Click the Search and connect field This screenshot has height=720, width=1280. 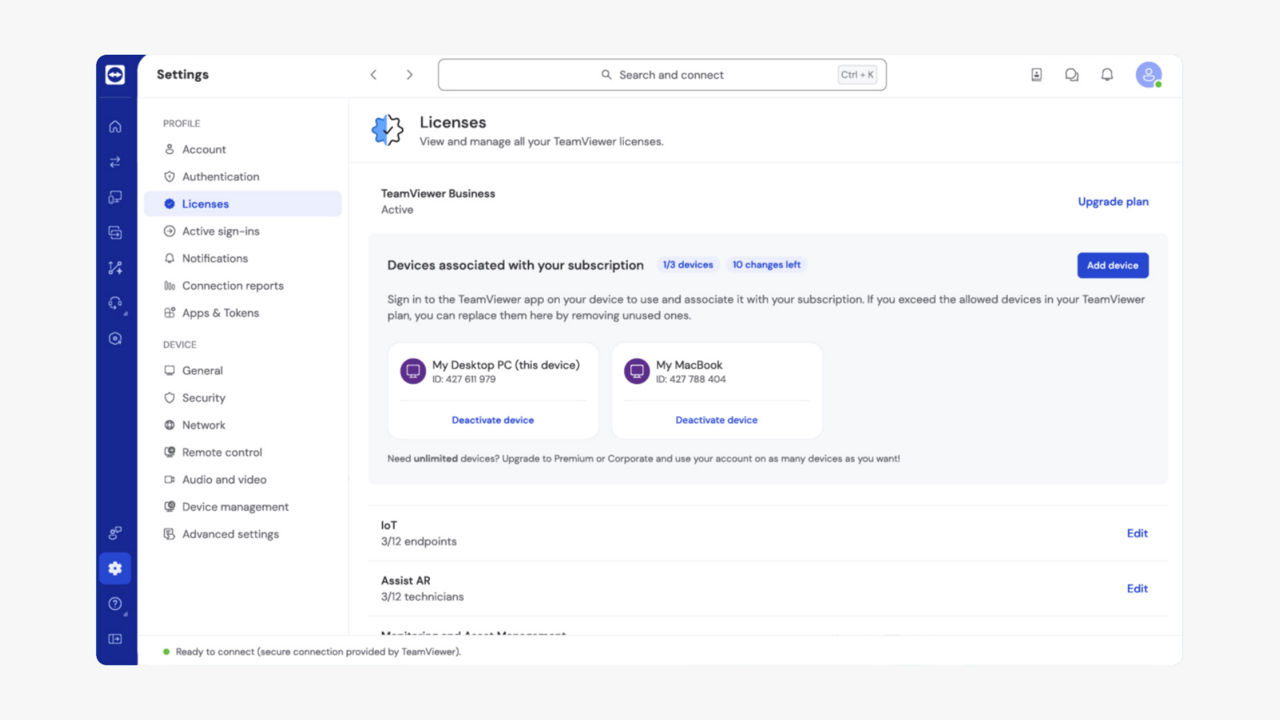[x=662, y=75]
